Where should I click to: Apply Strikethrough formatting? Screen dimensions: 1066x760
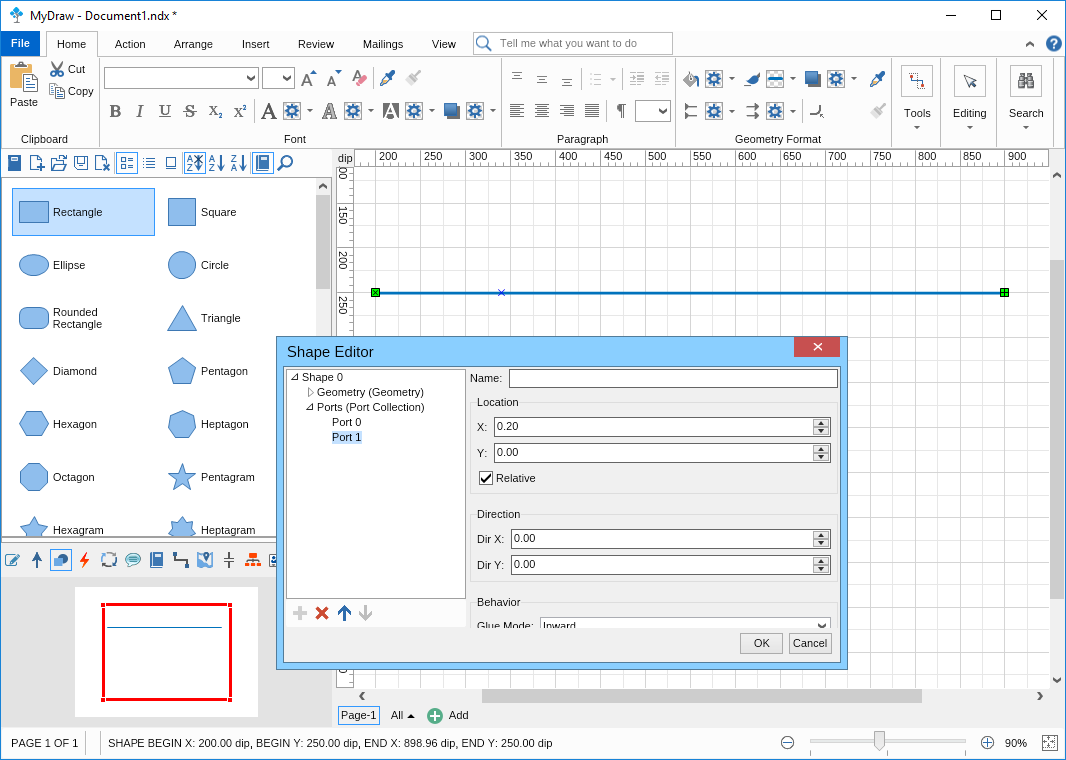(x=190, y=111)
